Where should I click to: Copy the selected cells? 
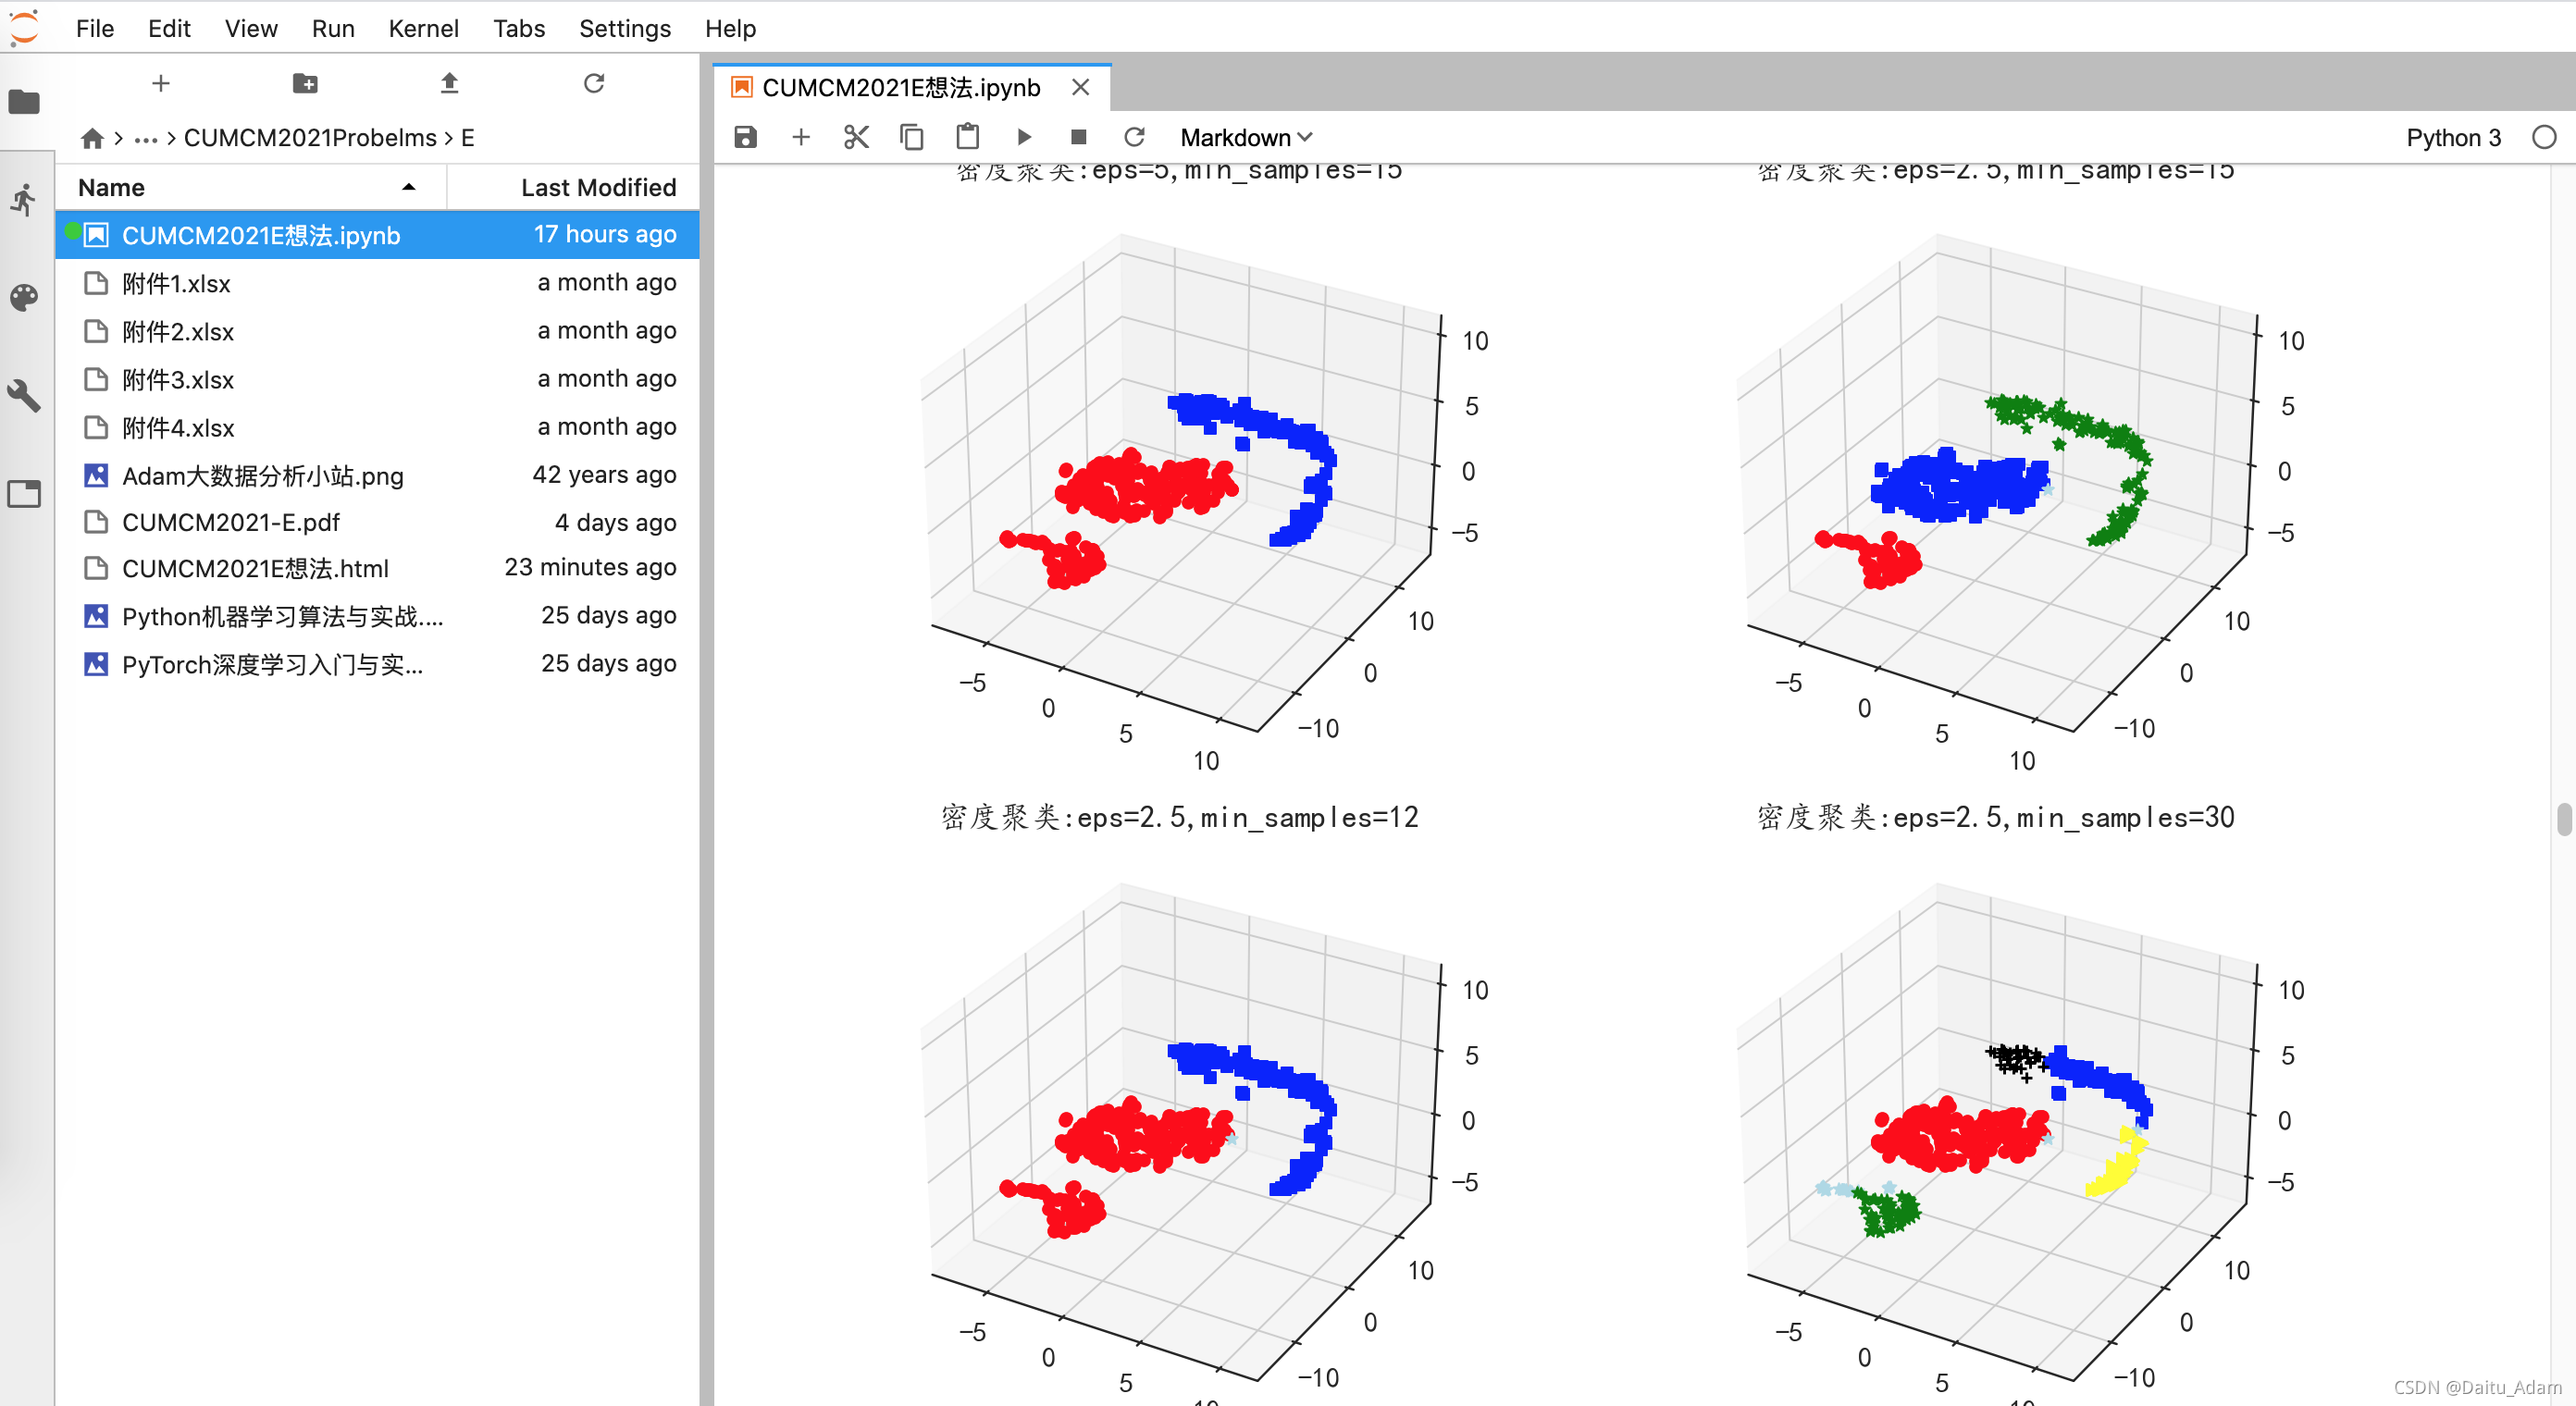point(912,137)
